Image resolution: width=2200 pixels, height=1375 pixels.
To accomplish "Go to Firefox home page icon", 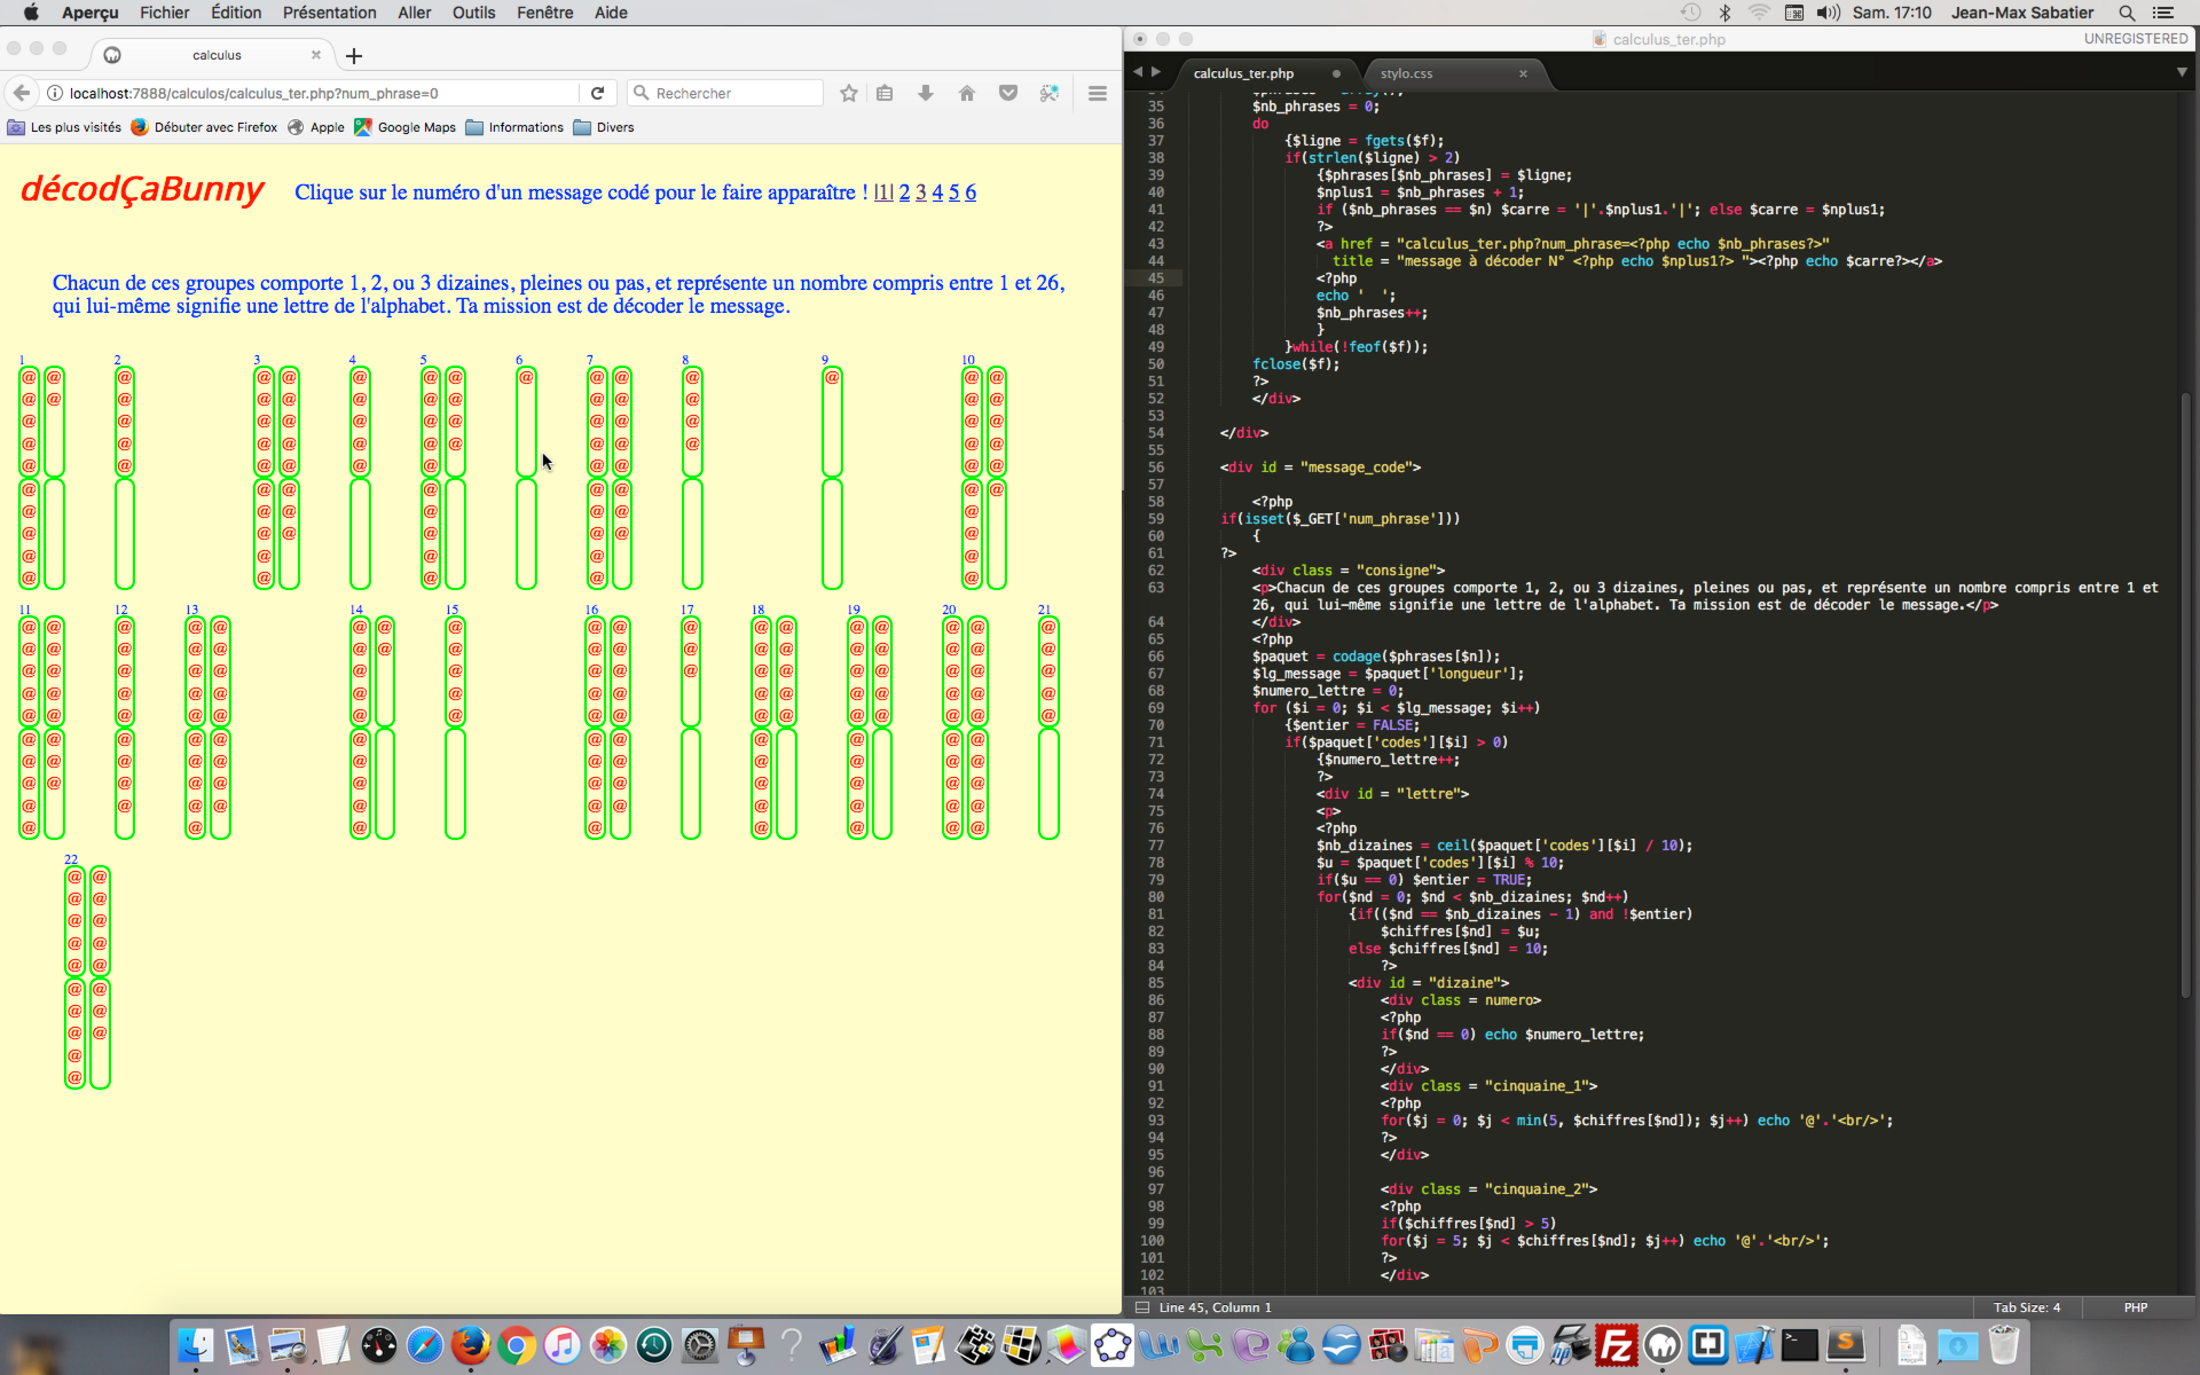I will [966, 93].
